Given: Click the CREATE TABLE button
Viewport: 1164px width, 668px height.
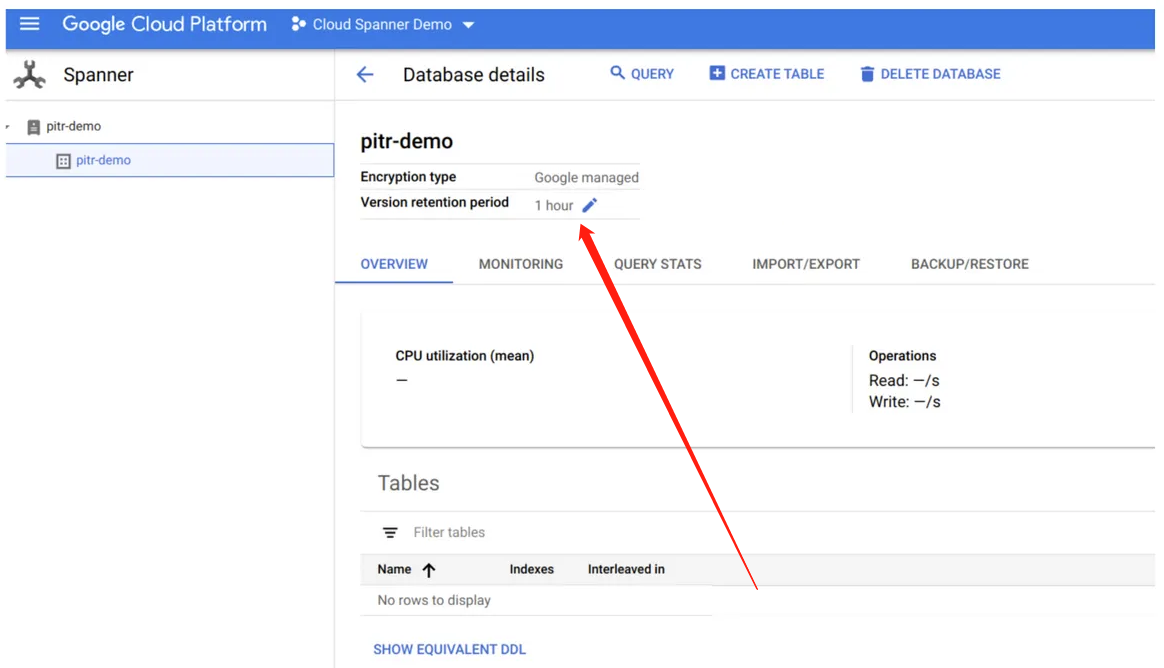Looking at the screenshot, I should [767, 73].
